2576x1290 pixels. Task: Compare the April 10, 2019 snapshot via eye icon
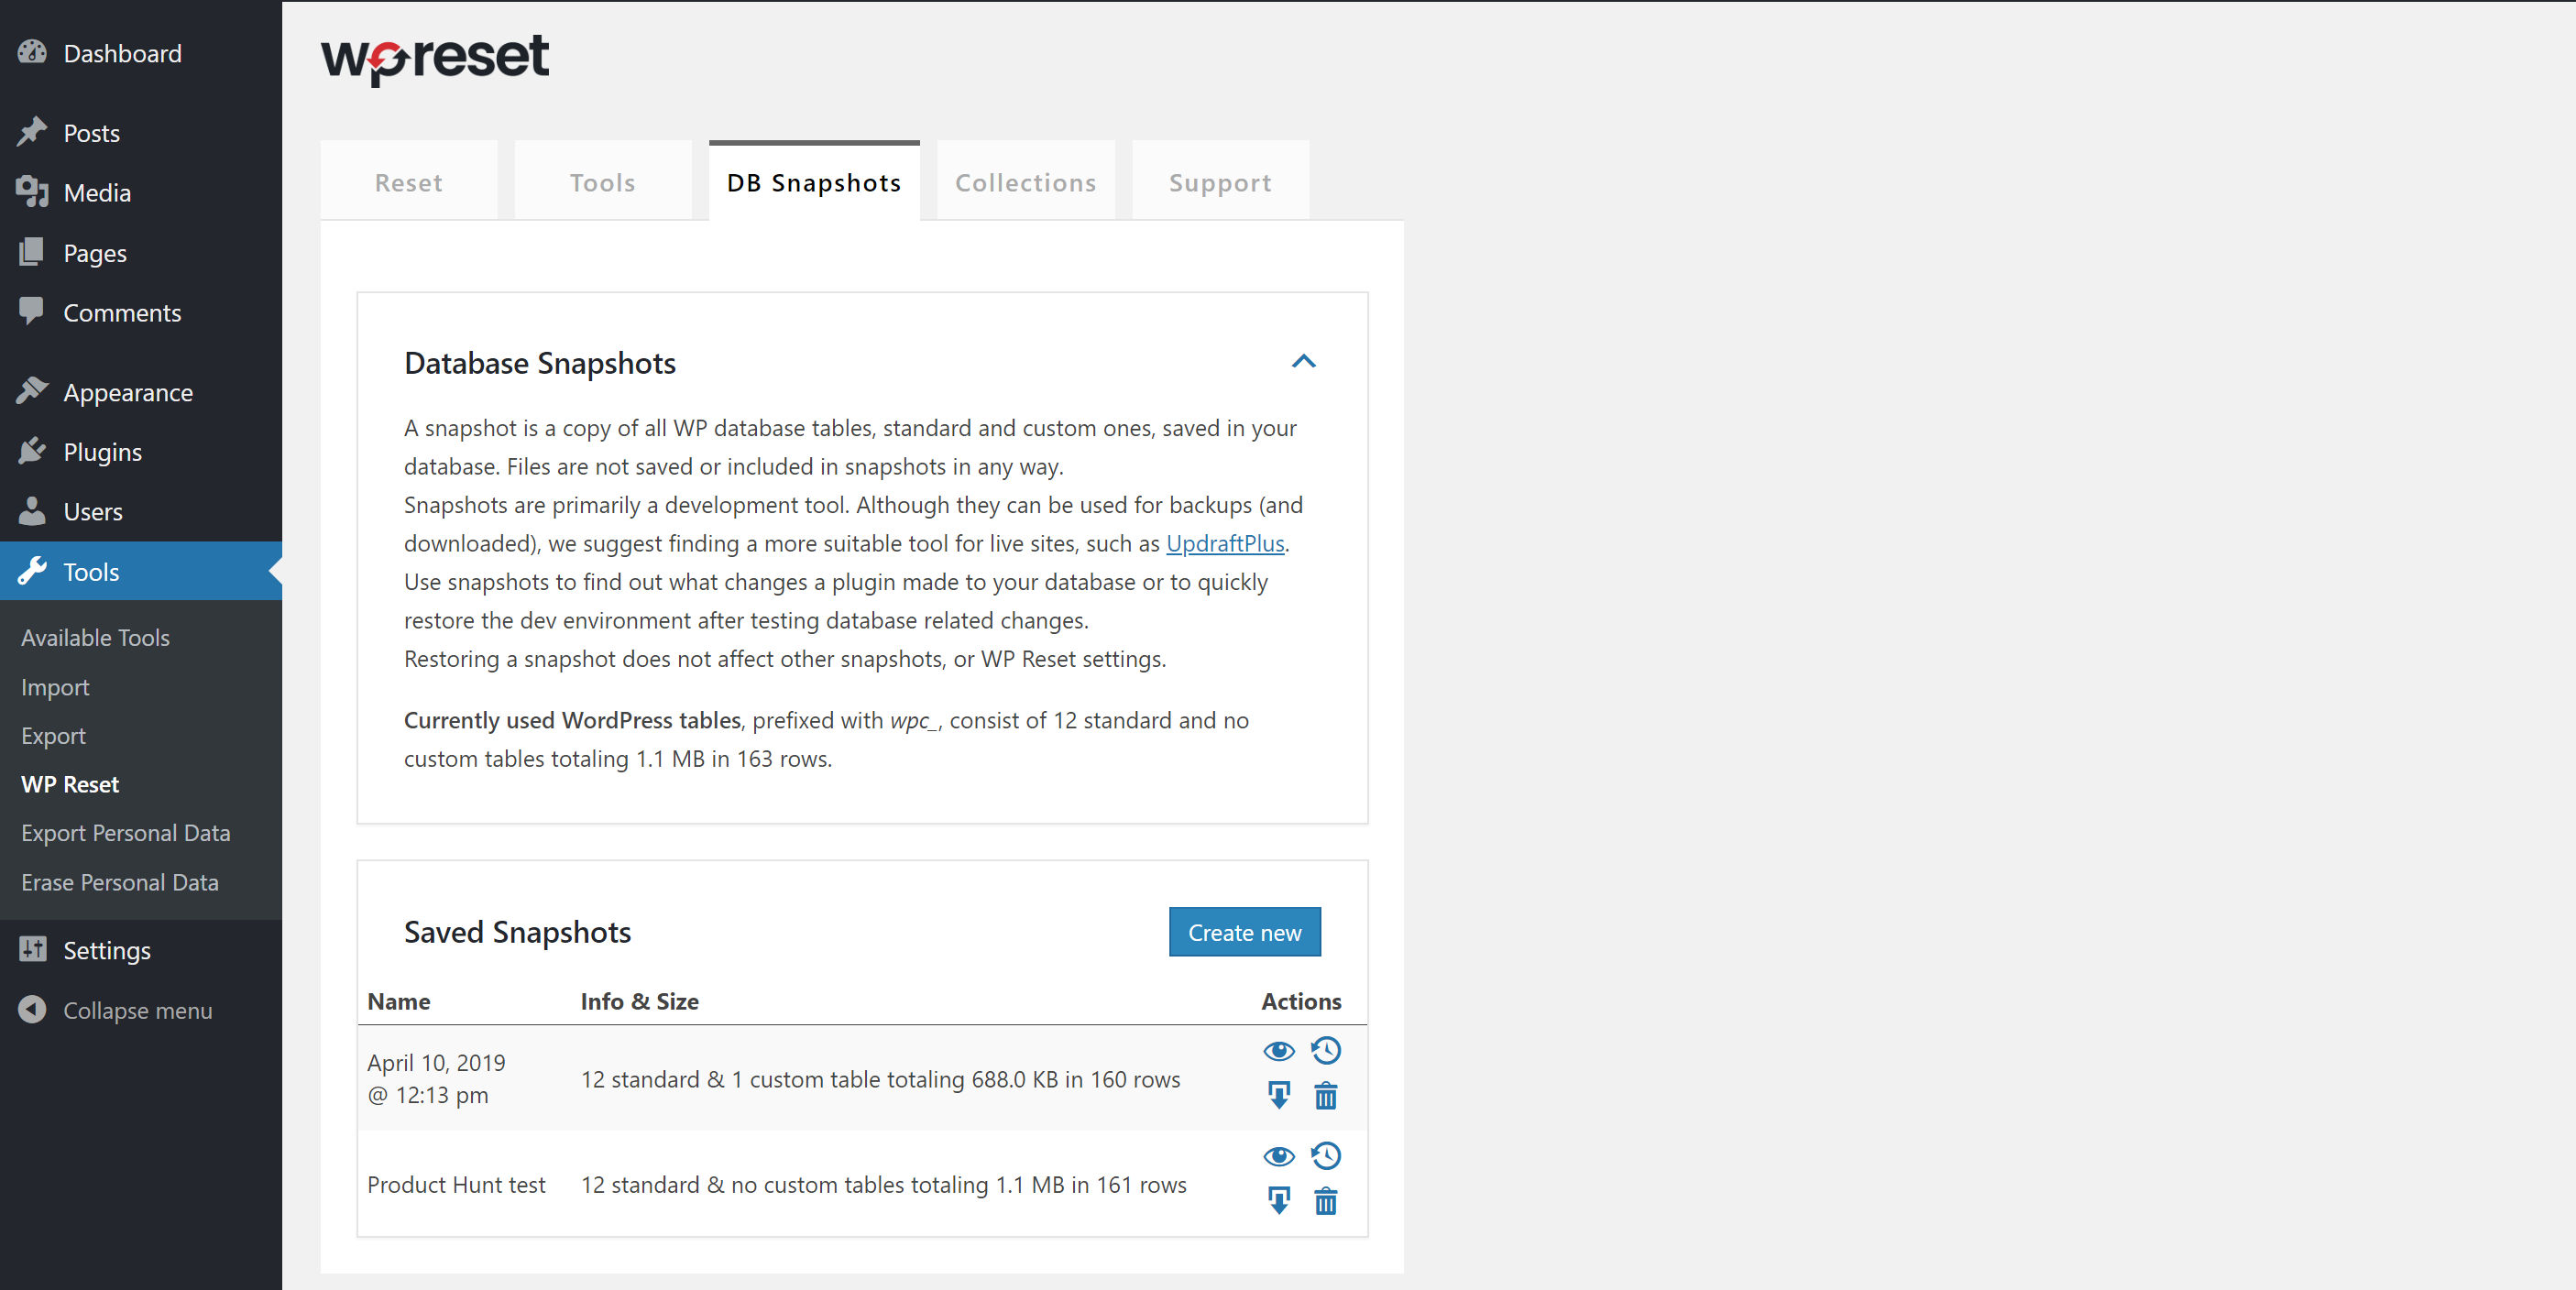(x=1278, y=1051)
